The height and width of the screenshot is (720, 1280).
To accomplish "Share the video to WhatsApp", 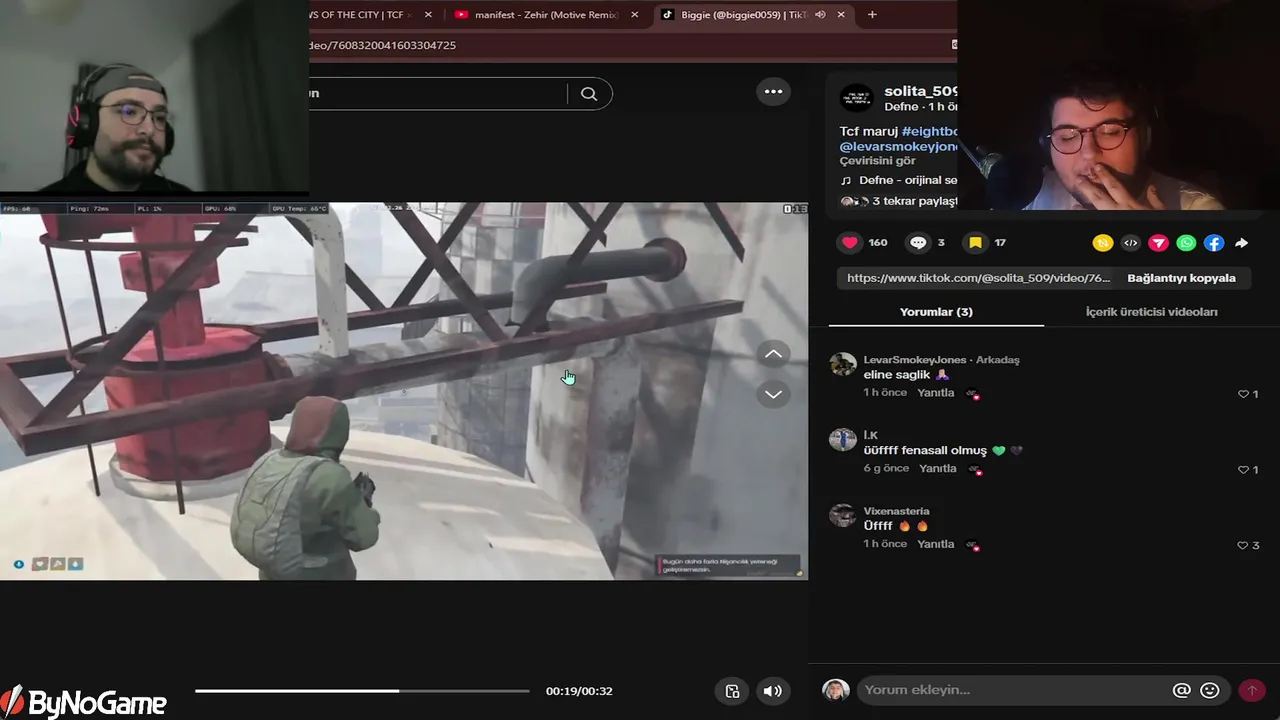I will tap(1186, 243).
